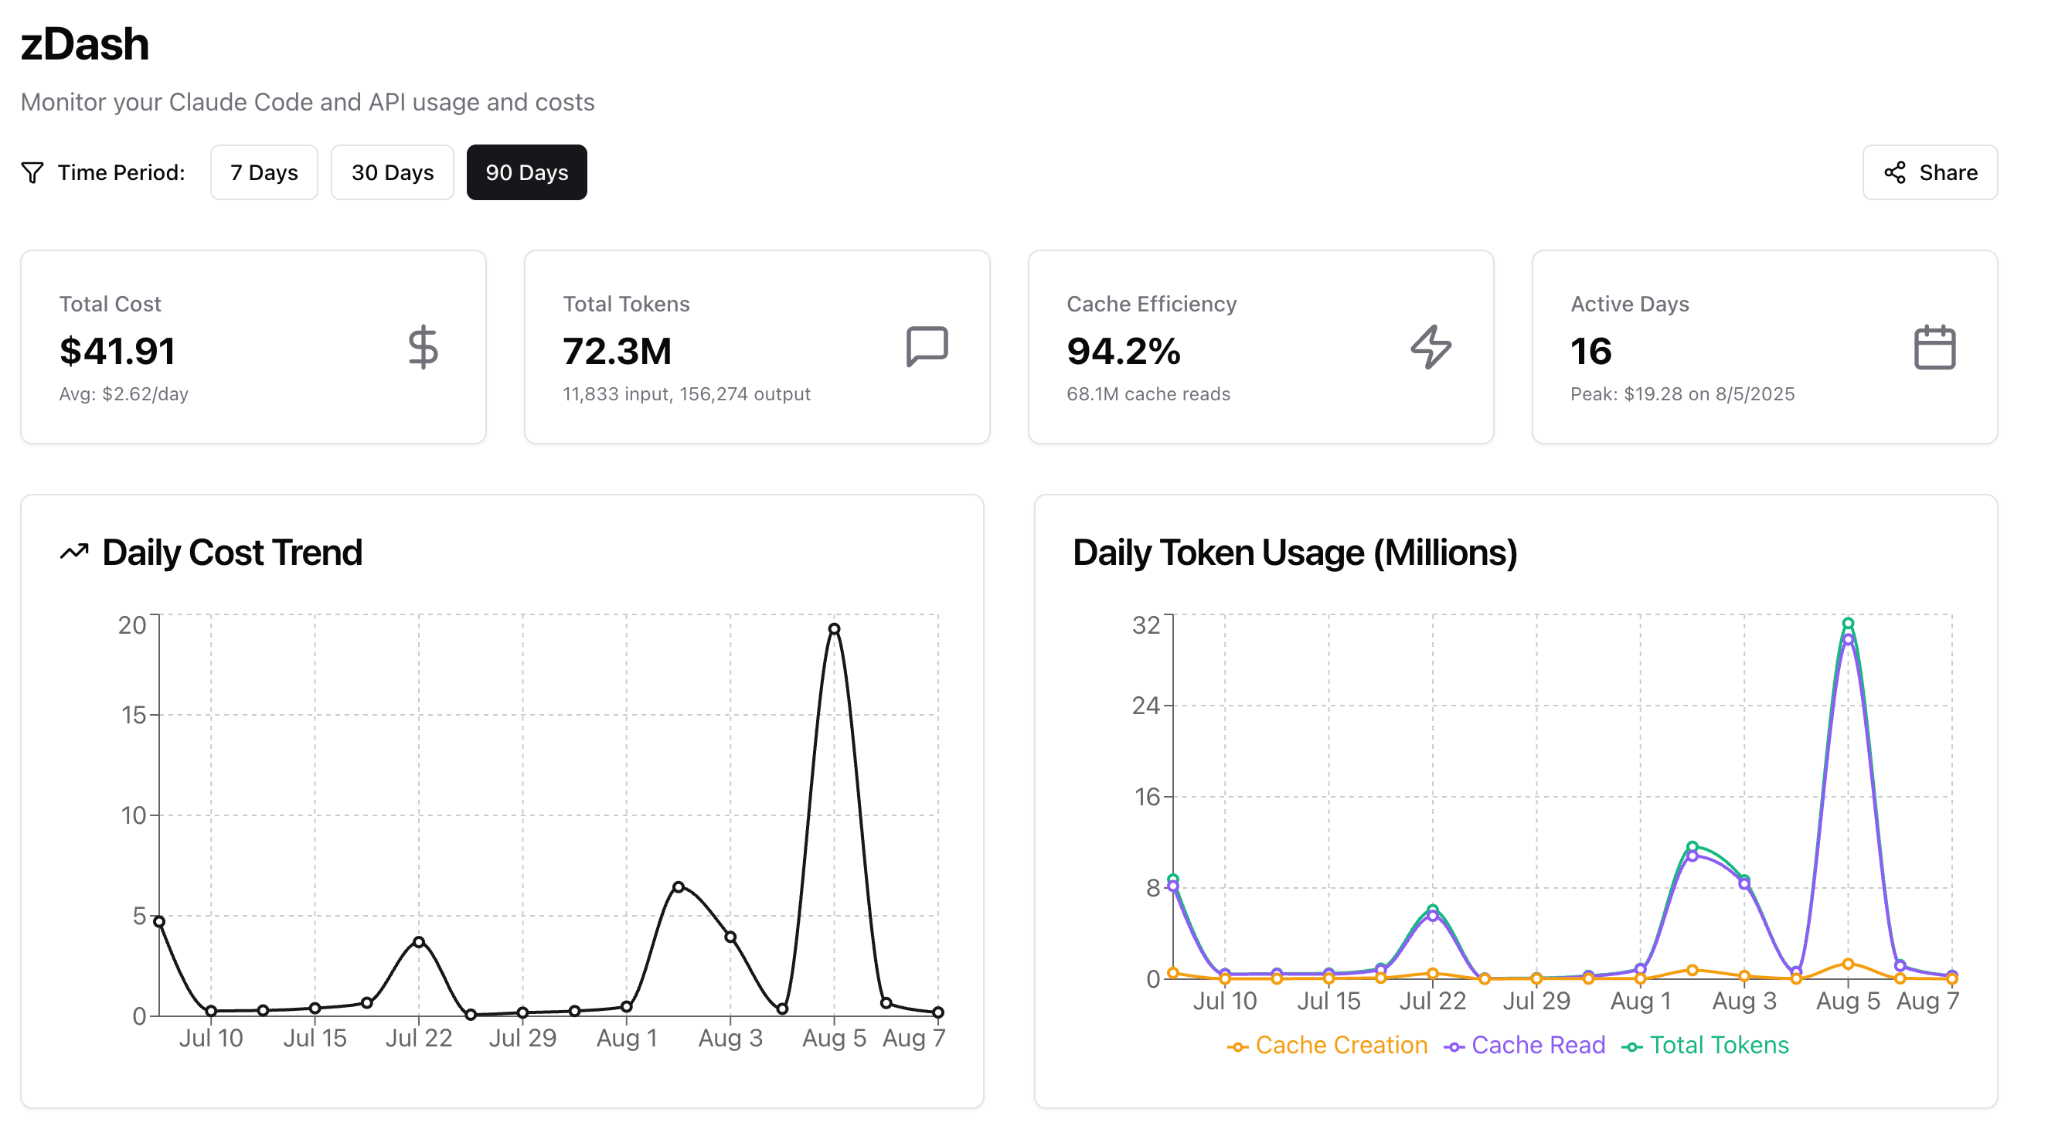The image size is (2048, 1136).
Task: Select the 30 Days time period
Action: [x=392, y=172]
